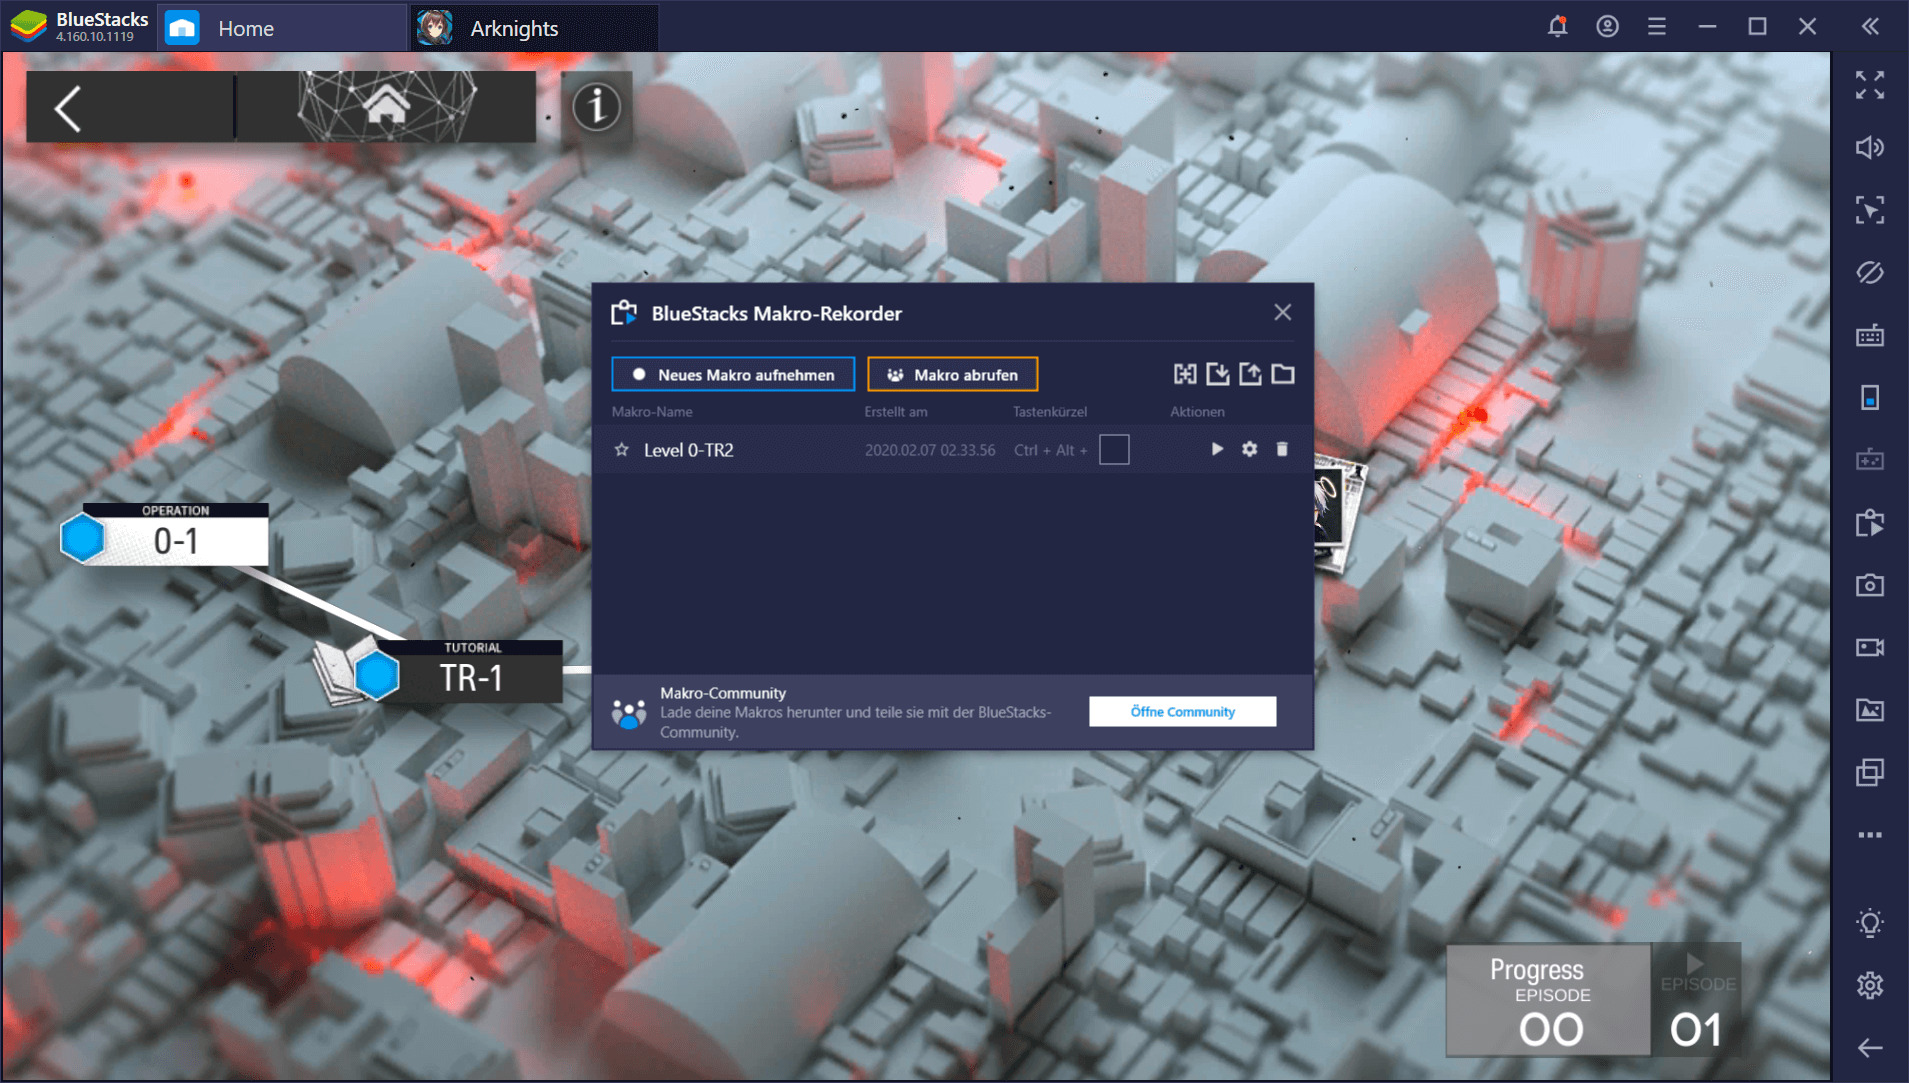The image size is (1909, 1083).
Task: Toggle the crossed-eye overlay icon in the sidebar
Action: [x=1870, y=272]
